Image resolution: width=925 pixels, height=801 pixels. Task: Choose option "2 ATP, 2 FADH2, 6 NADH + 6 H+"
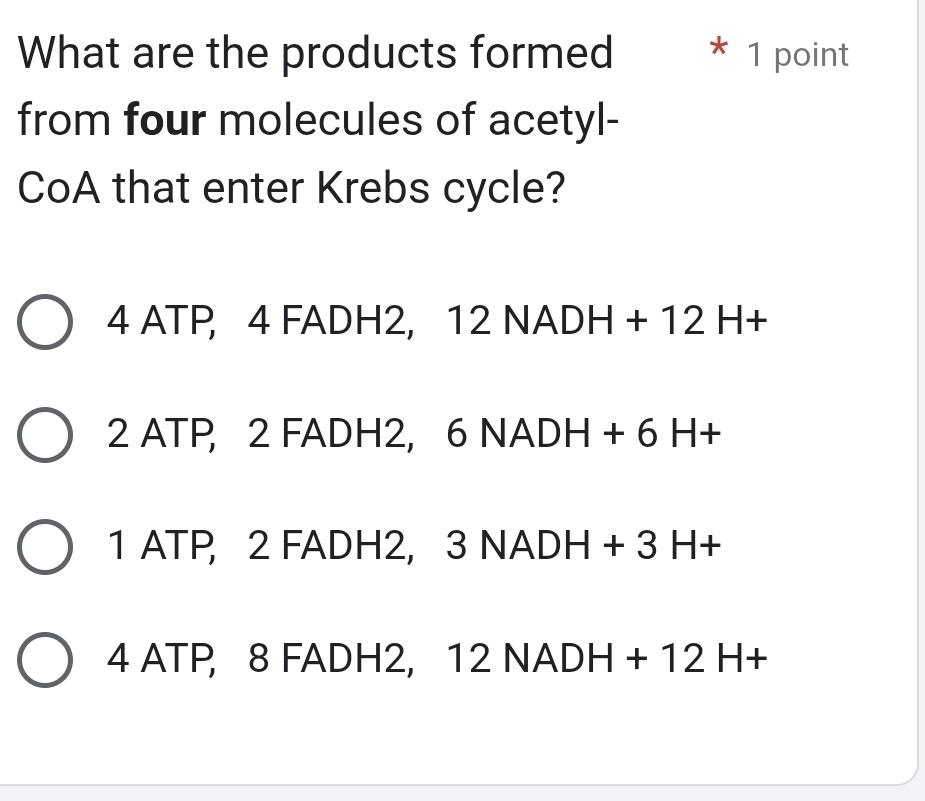412,432
